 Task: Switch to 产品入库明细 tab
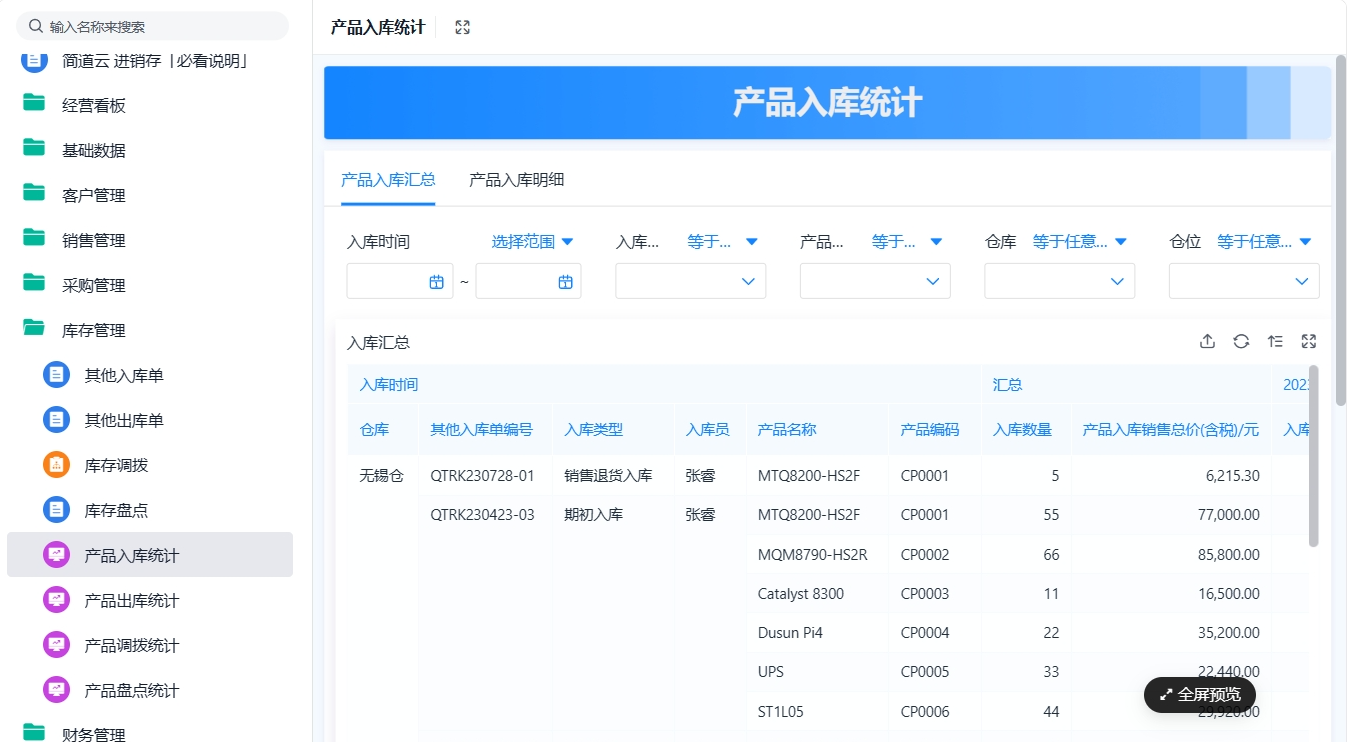pos(517,180)
